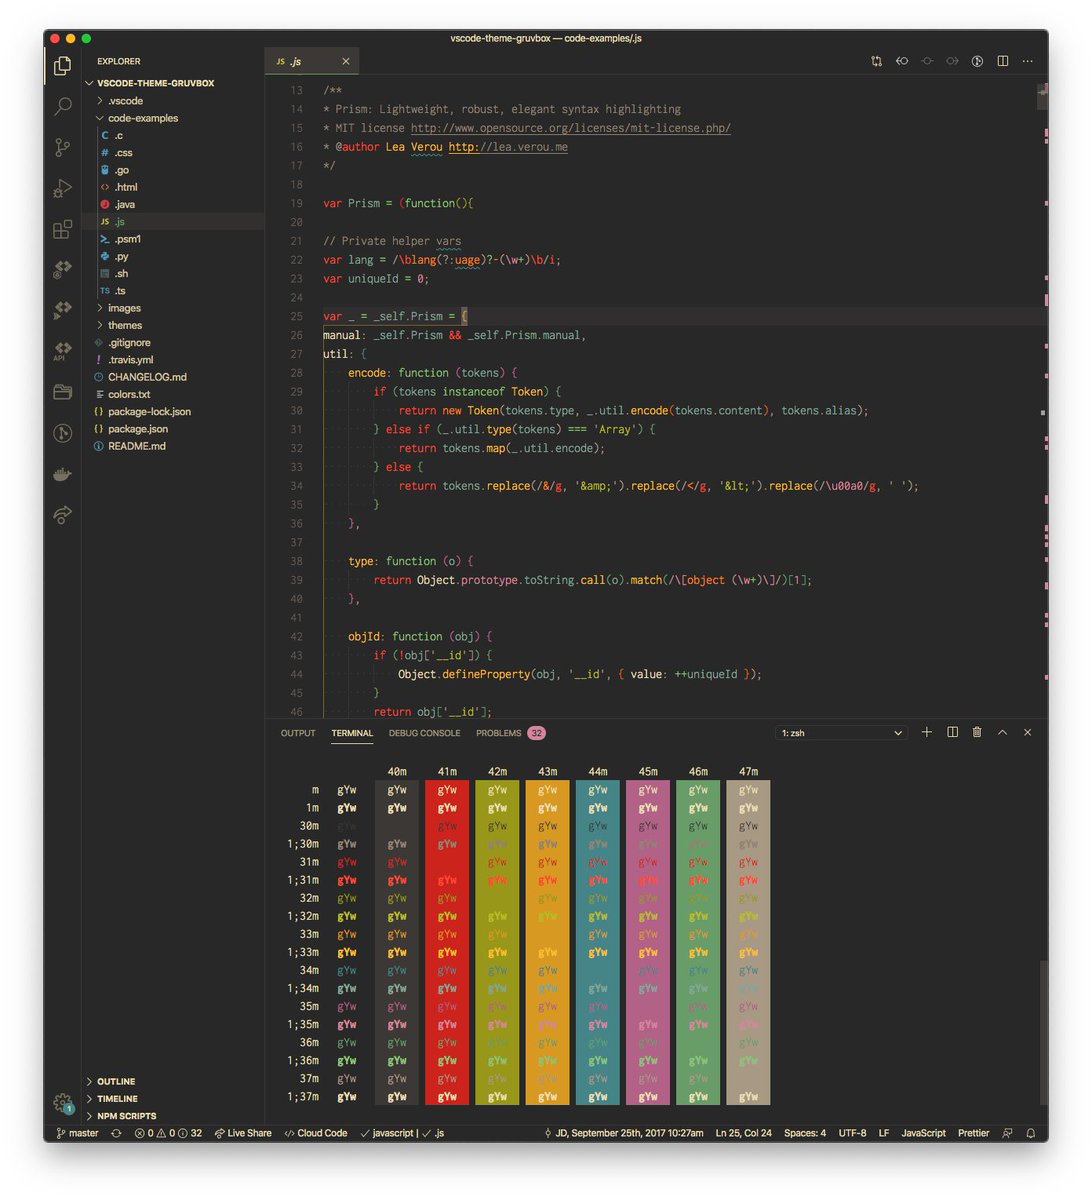Expand the OUTLINE section
Viewport: 1092px width, 1200px height.
116,1081
